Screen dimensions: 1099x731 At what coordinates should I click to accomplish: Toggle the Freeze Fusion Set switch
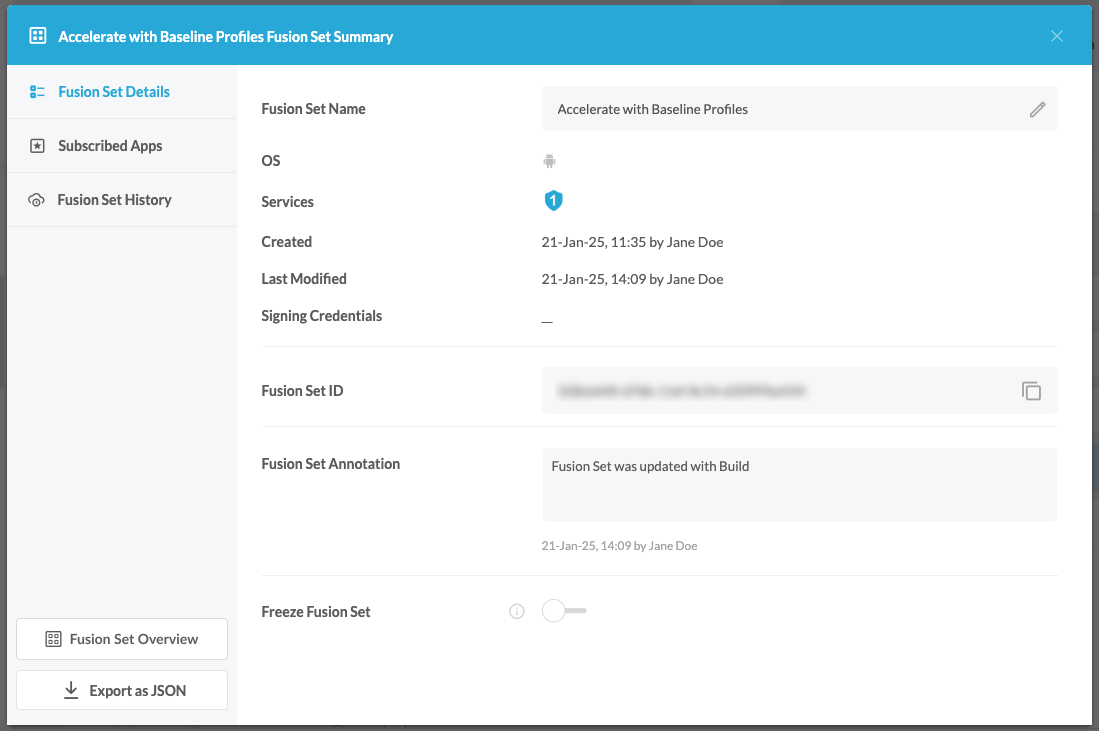pyautogui.click(x=563, y=611)
